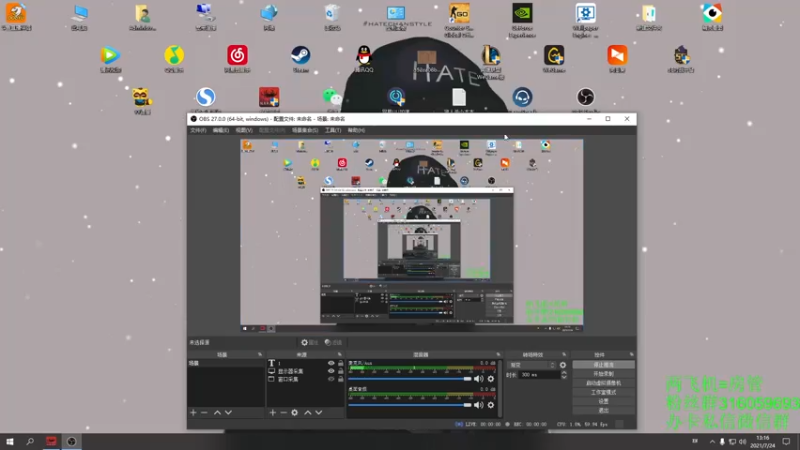Pop out the sources dock
The width and height of the screenshot is (800, 450).
pos(340,354)
